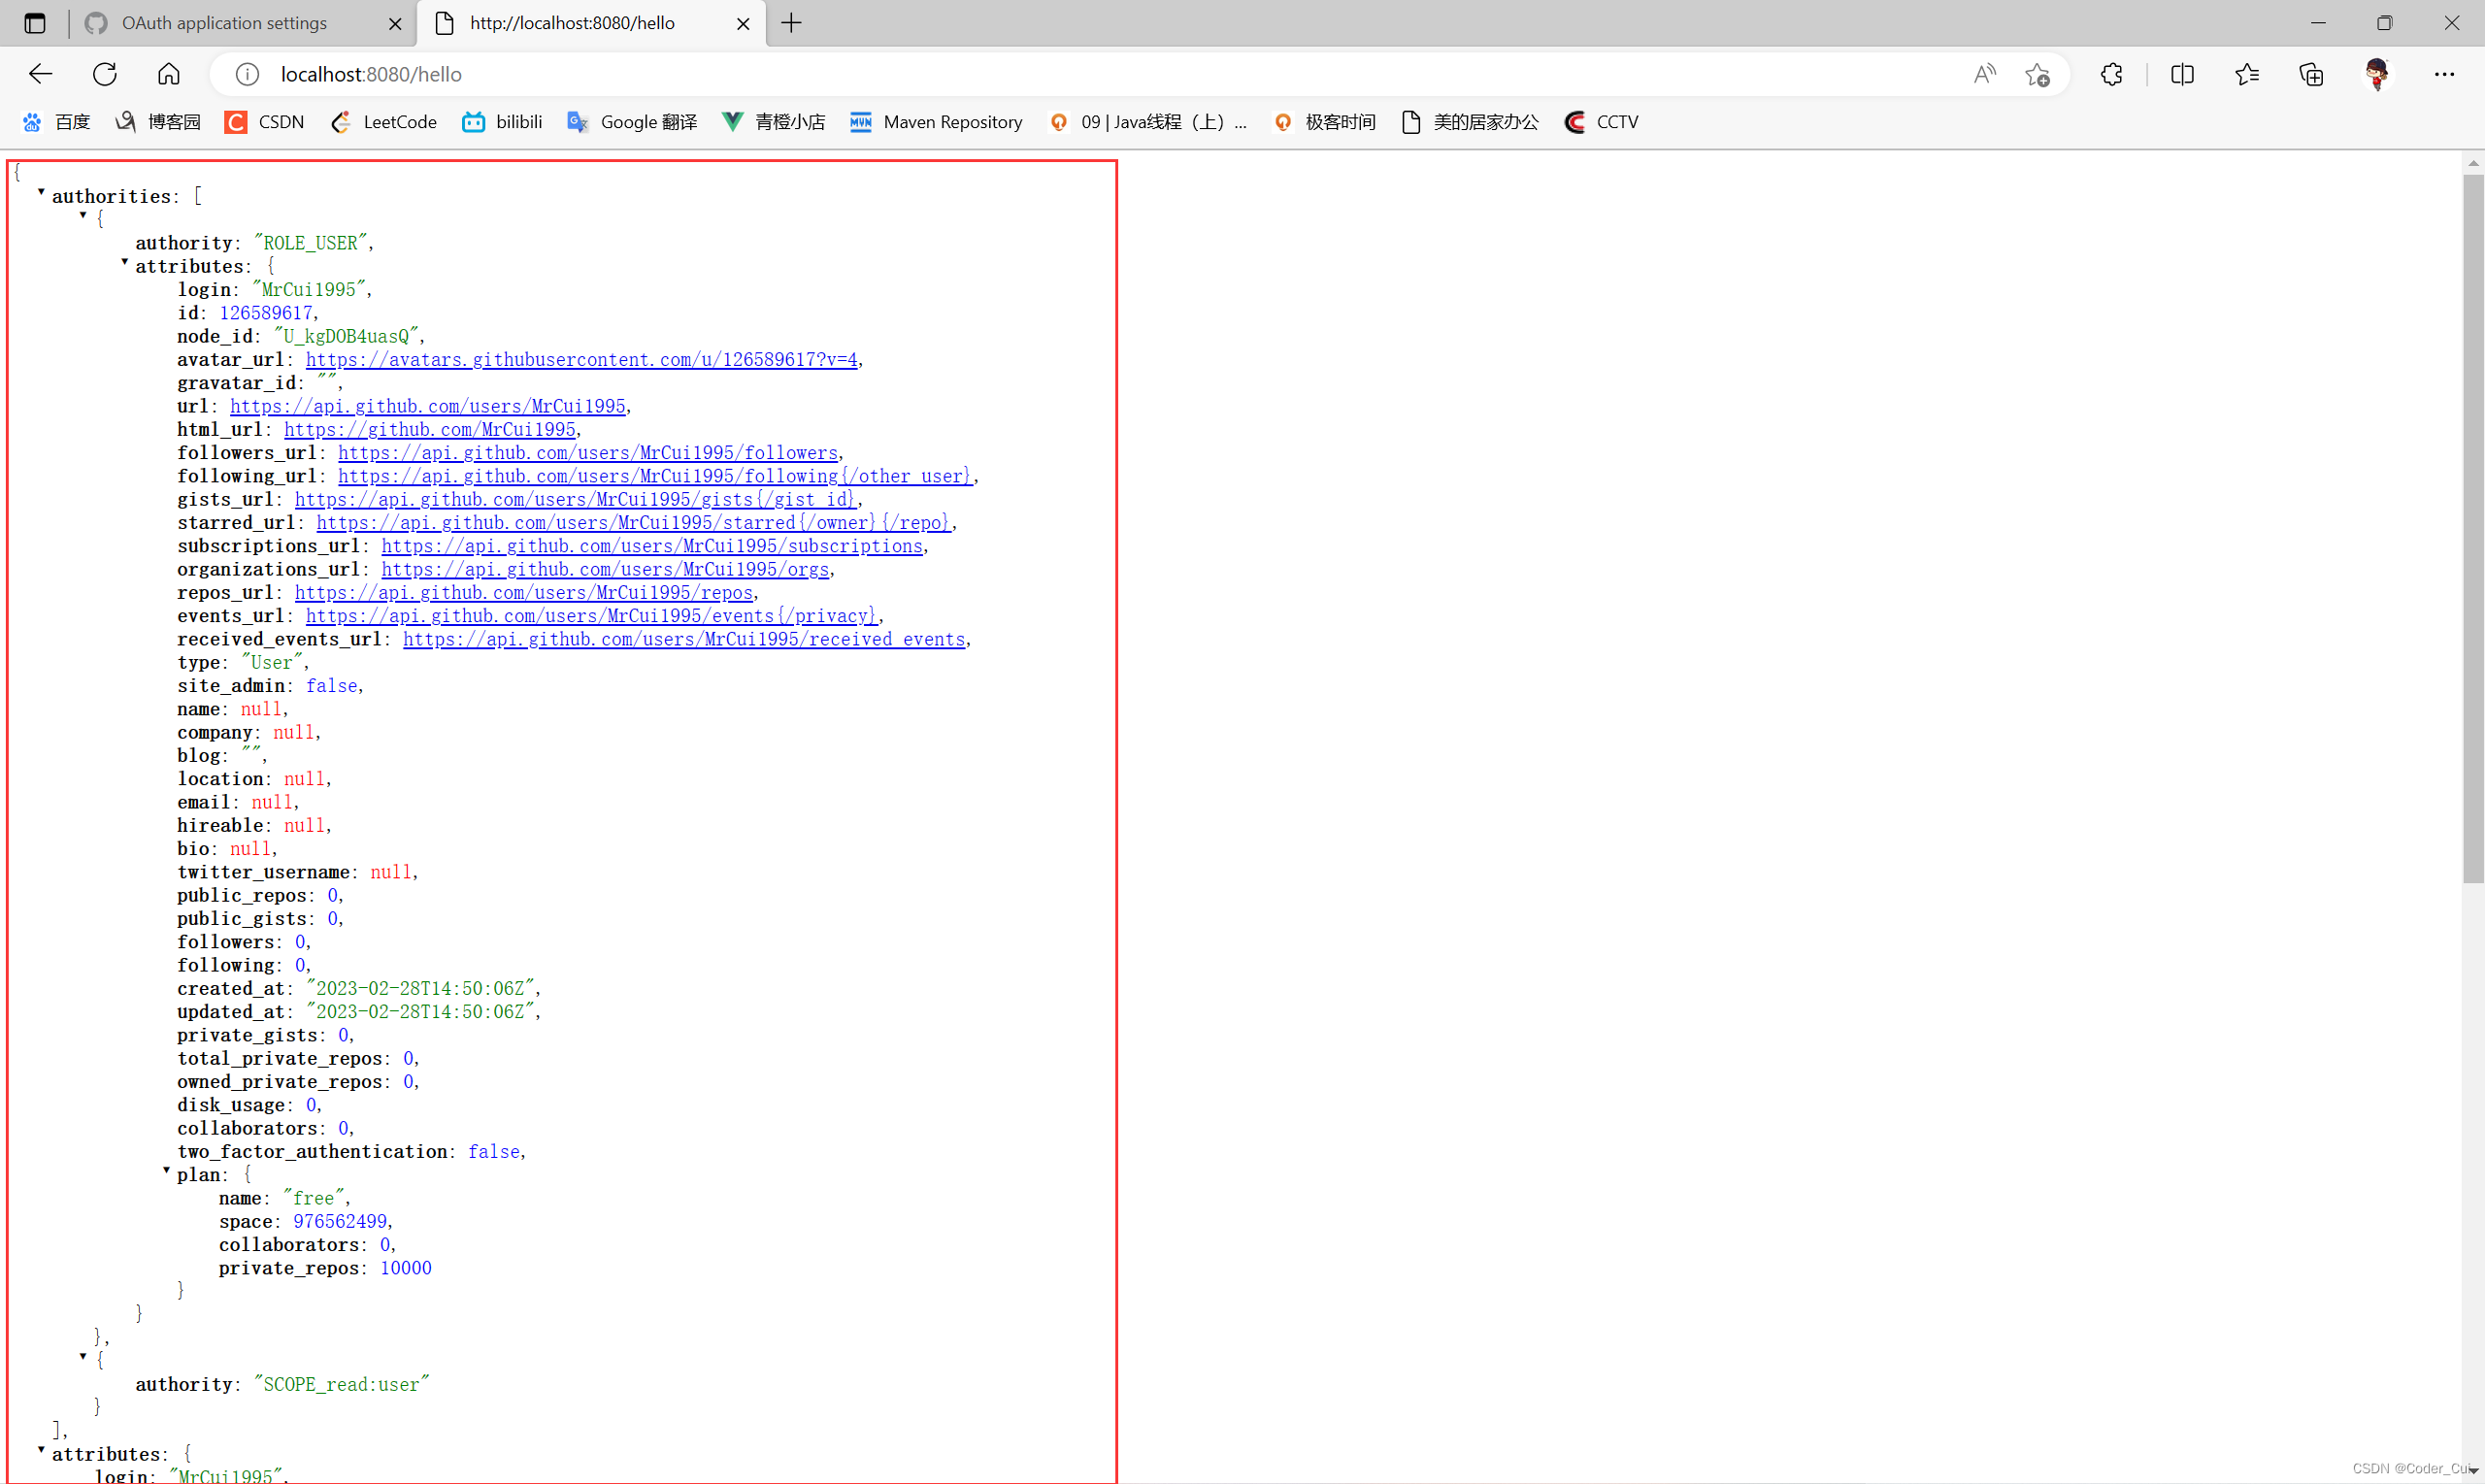Refresh the localhost page
The height and width of the screenshot is (1484, 2485).
(x=105, y=74)
